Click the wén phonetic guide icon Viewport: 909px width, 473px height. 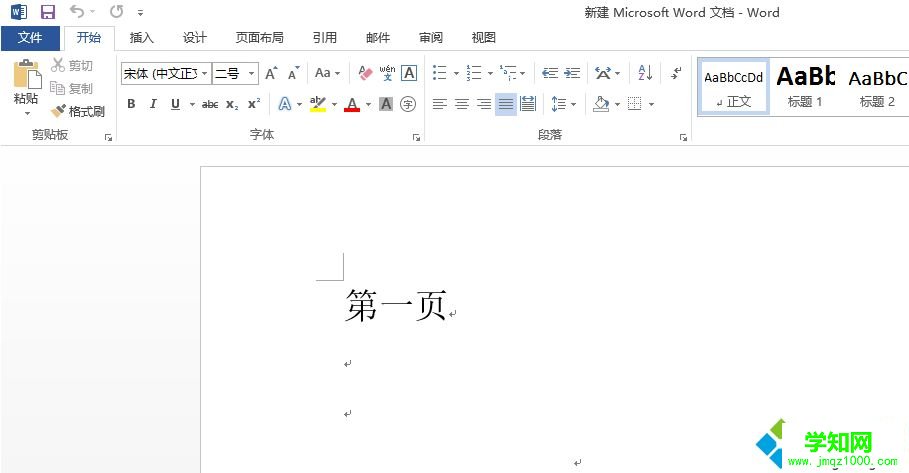click(387, 73)
